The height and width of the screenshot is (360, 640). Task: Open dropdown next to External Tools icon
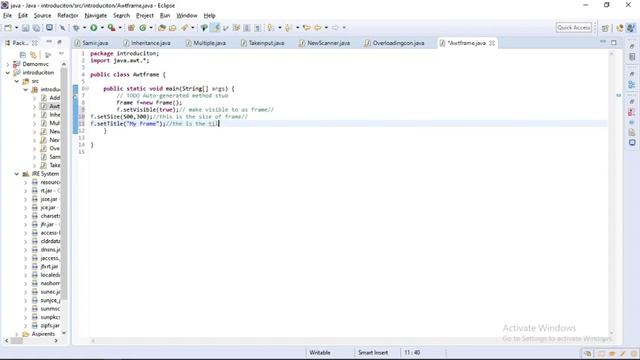point(120,28)
